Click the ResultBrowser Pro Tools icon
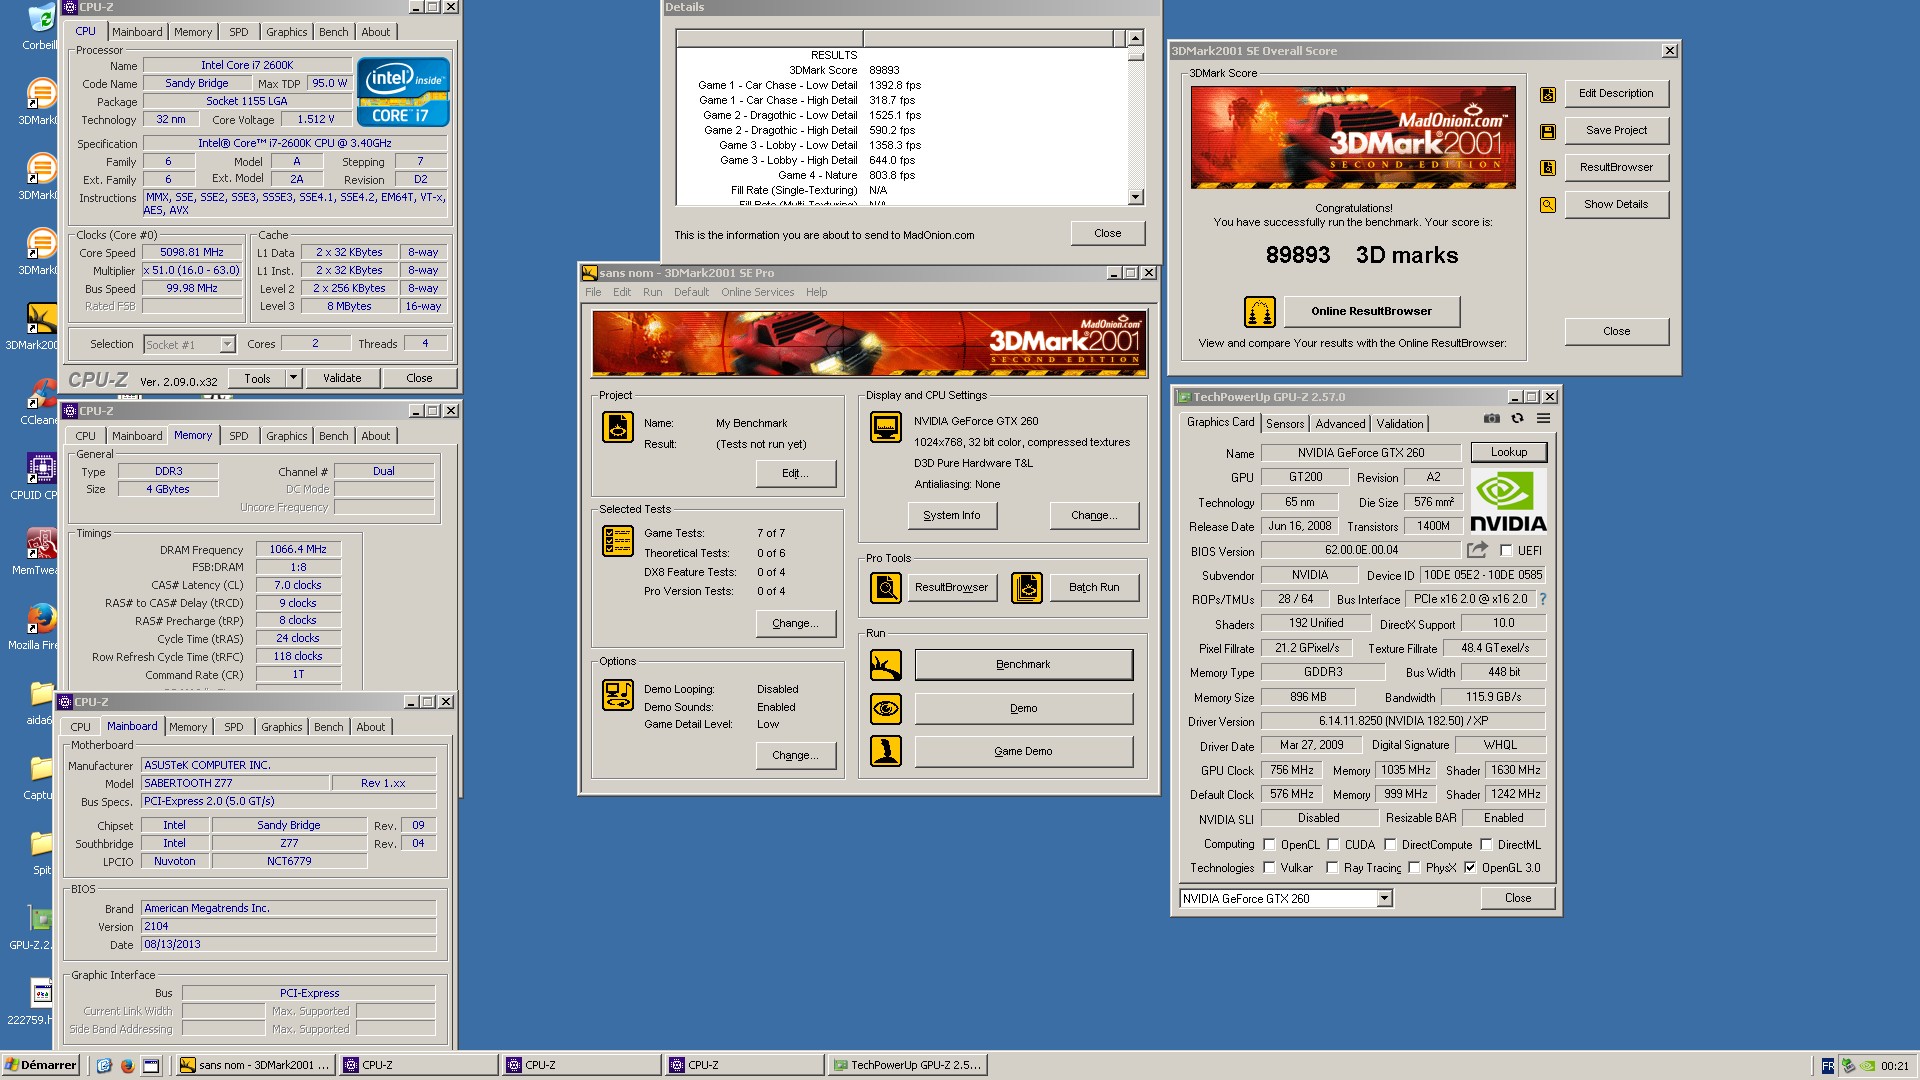 [x=886, y=588]
